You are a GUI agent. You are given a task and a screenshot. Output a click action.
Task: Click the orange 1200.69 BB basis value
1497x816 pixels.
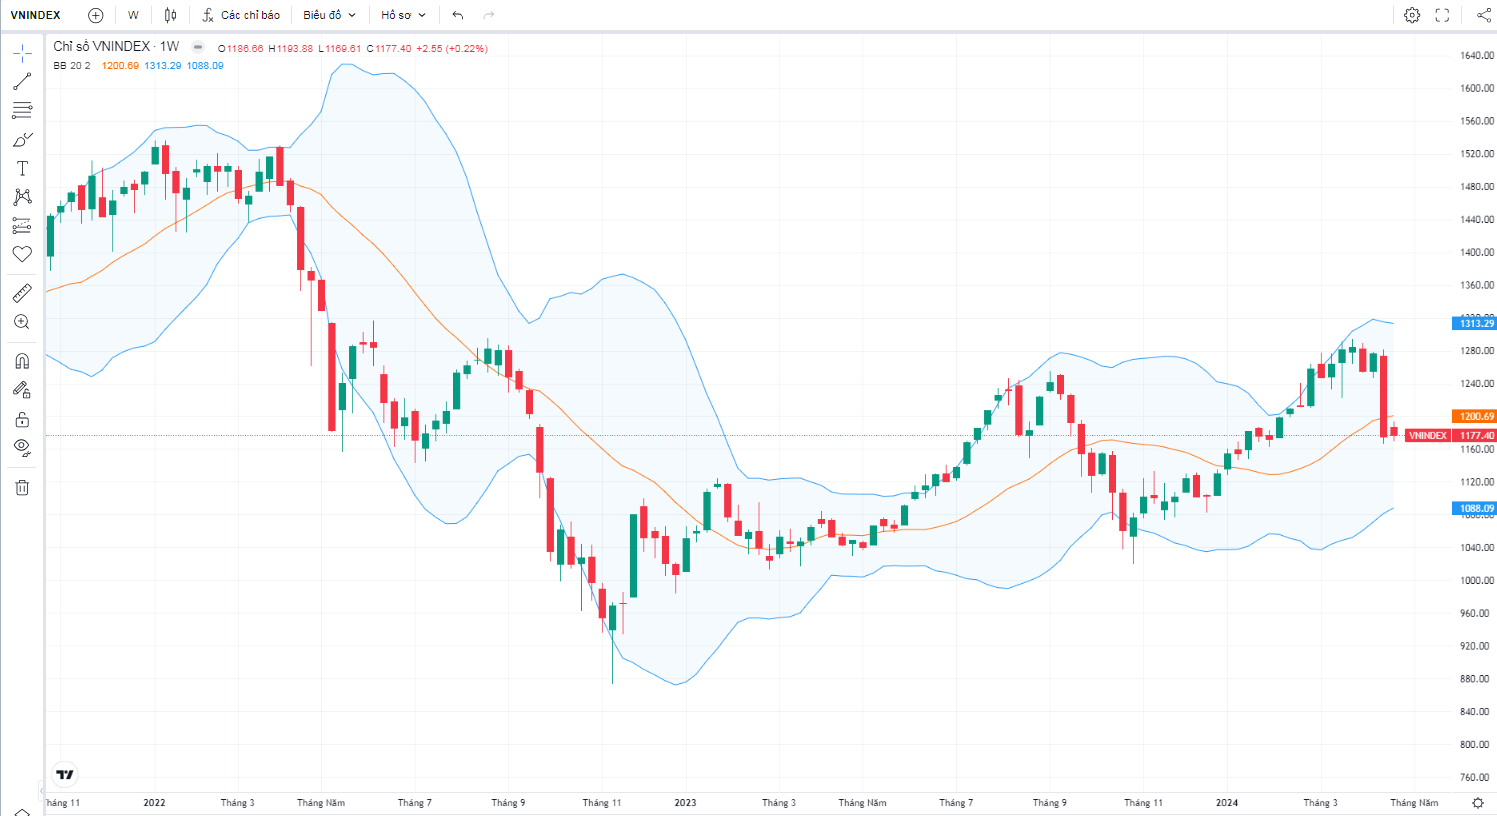click(x=121, y=66)
